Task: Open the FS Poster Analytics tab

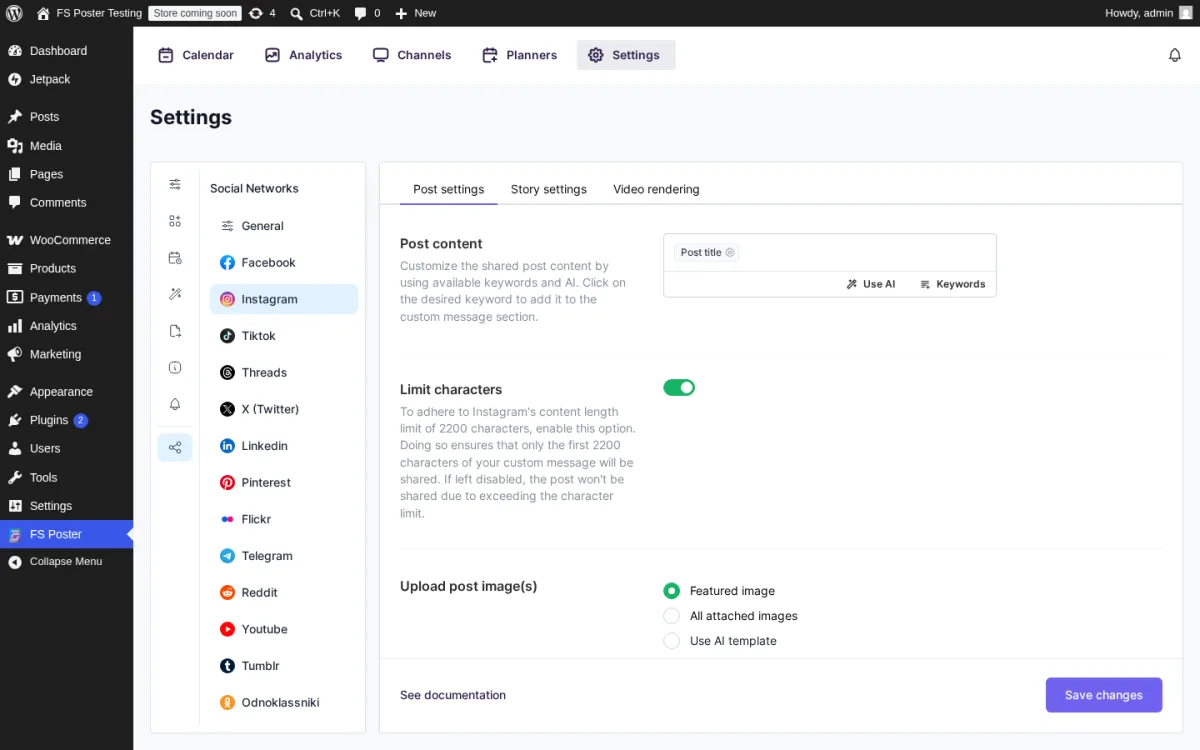Action: [x=303, y=55]
